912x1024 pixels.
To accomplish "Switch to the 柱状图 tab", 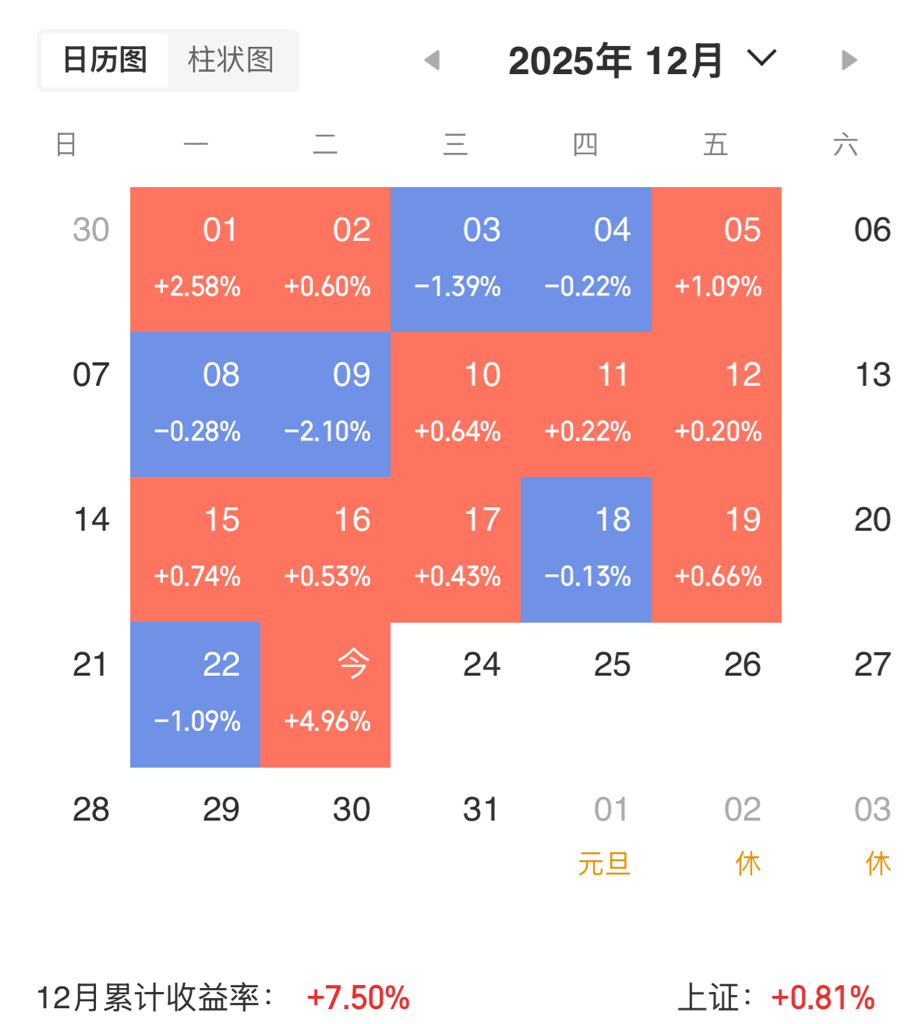I will click(231, 60).
